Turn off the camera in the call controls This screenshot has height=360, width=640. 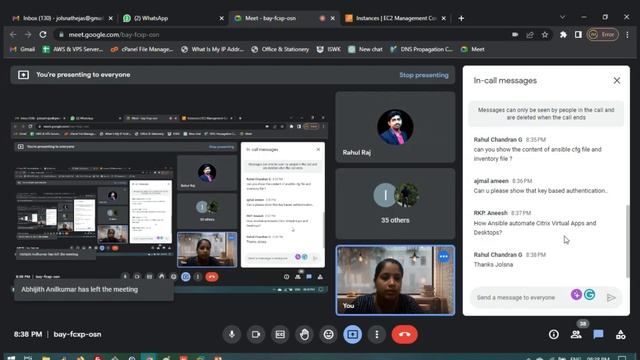tap(256, 335)
